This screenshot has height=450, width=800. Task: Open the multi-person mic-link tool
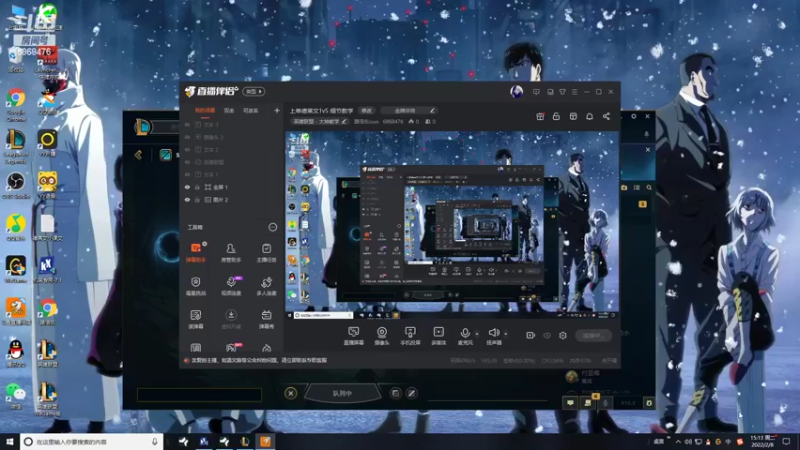(x=266, y=286)
